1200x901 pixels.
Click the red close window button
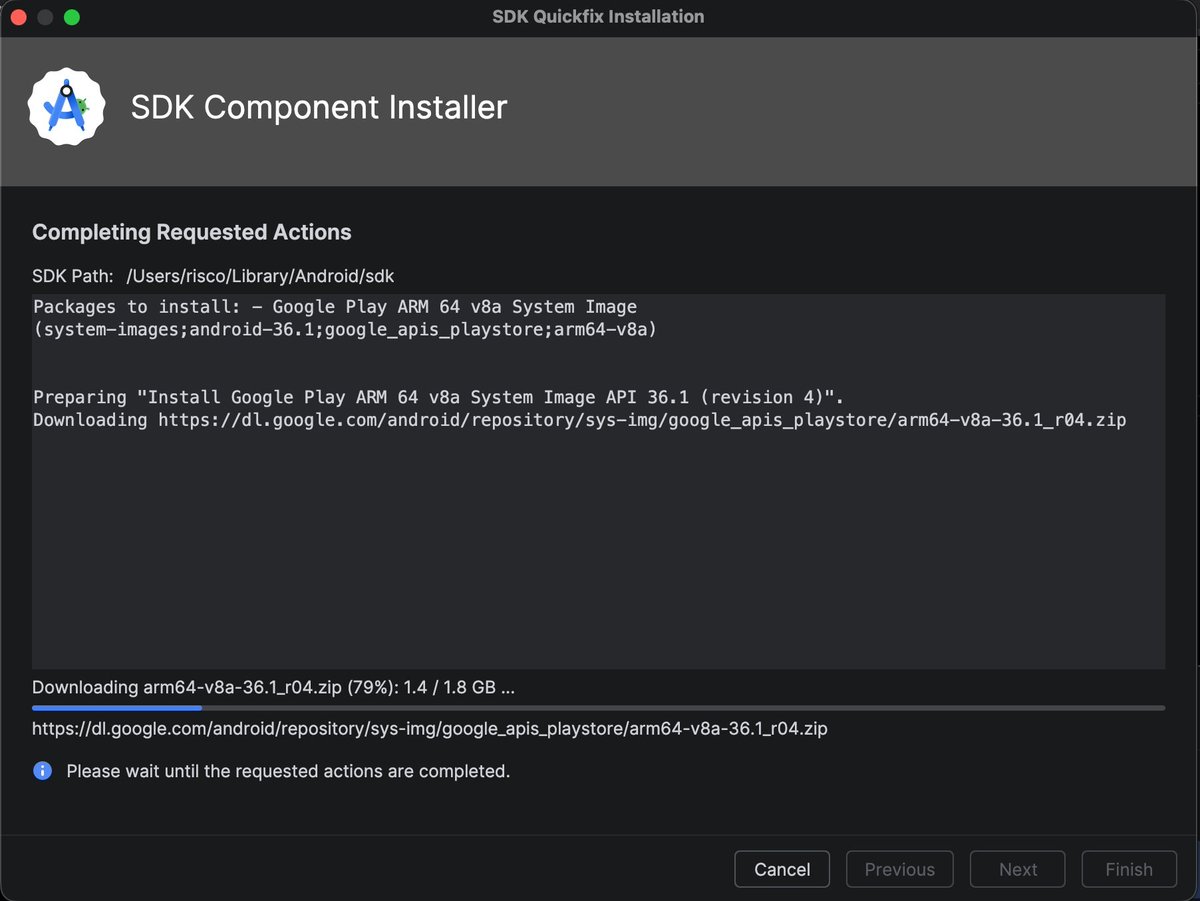point(19,17)
